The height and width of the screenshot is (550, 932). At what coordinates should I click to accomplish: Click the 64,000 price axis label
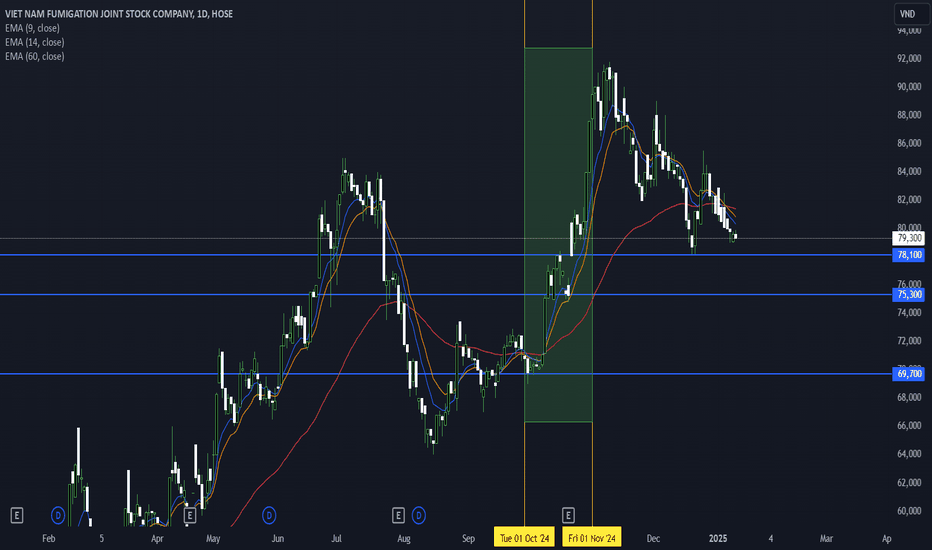click(909, 454)
